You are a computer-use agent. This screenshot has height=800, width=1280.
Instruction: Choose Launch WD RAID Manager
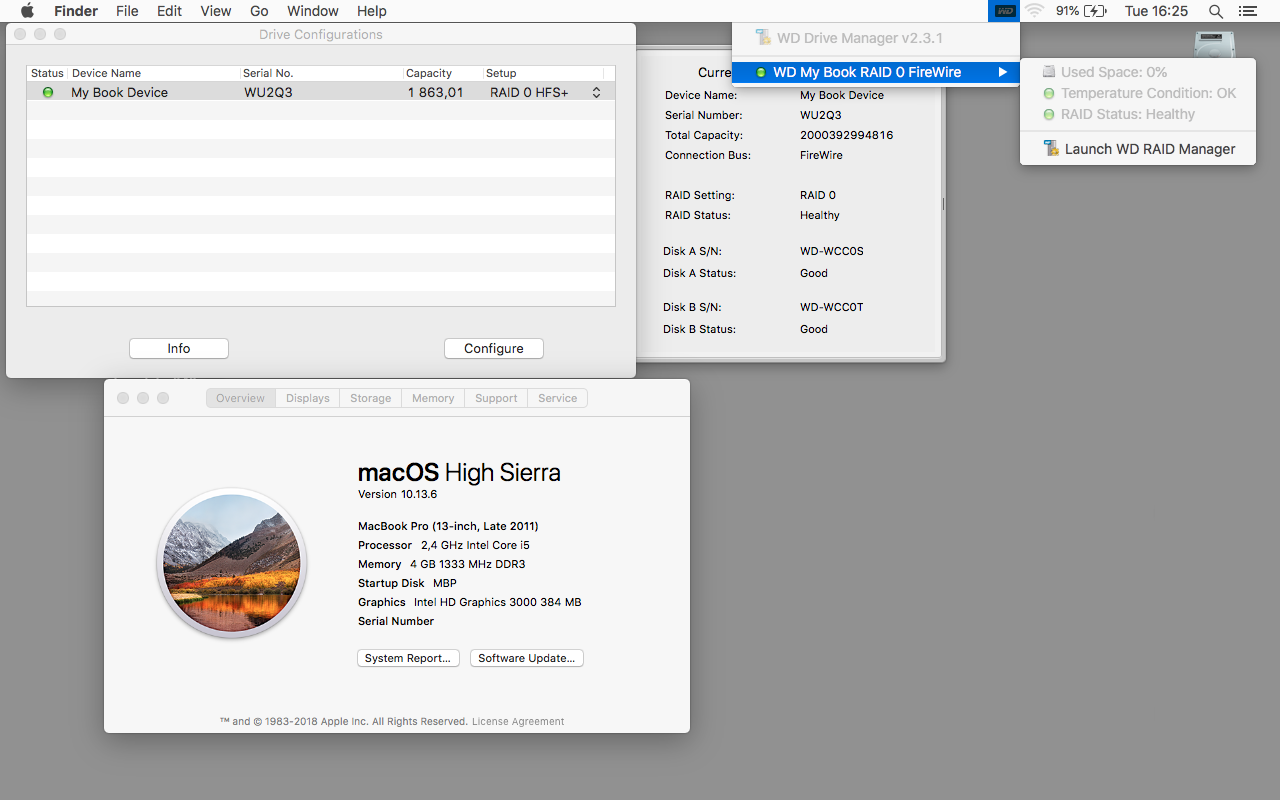point(1138,149)
